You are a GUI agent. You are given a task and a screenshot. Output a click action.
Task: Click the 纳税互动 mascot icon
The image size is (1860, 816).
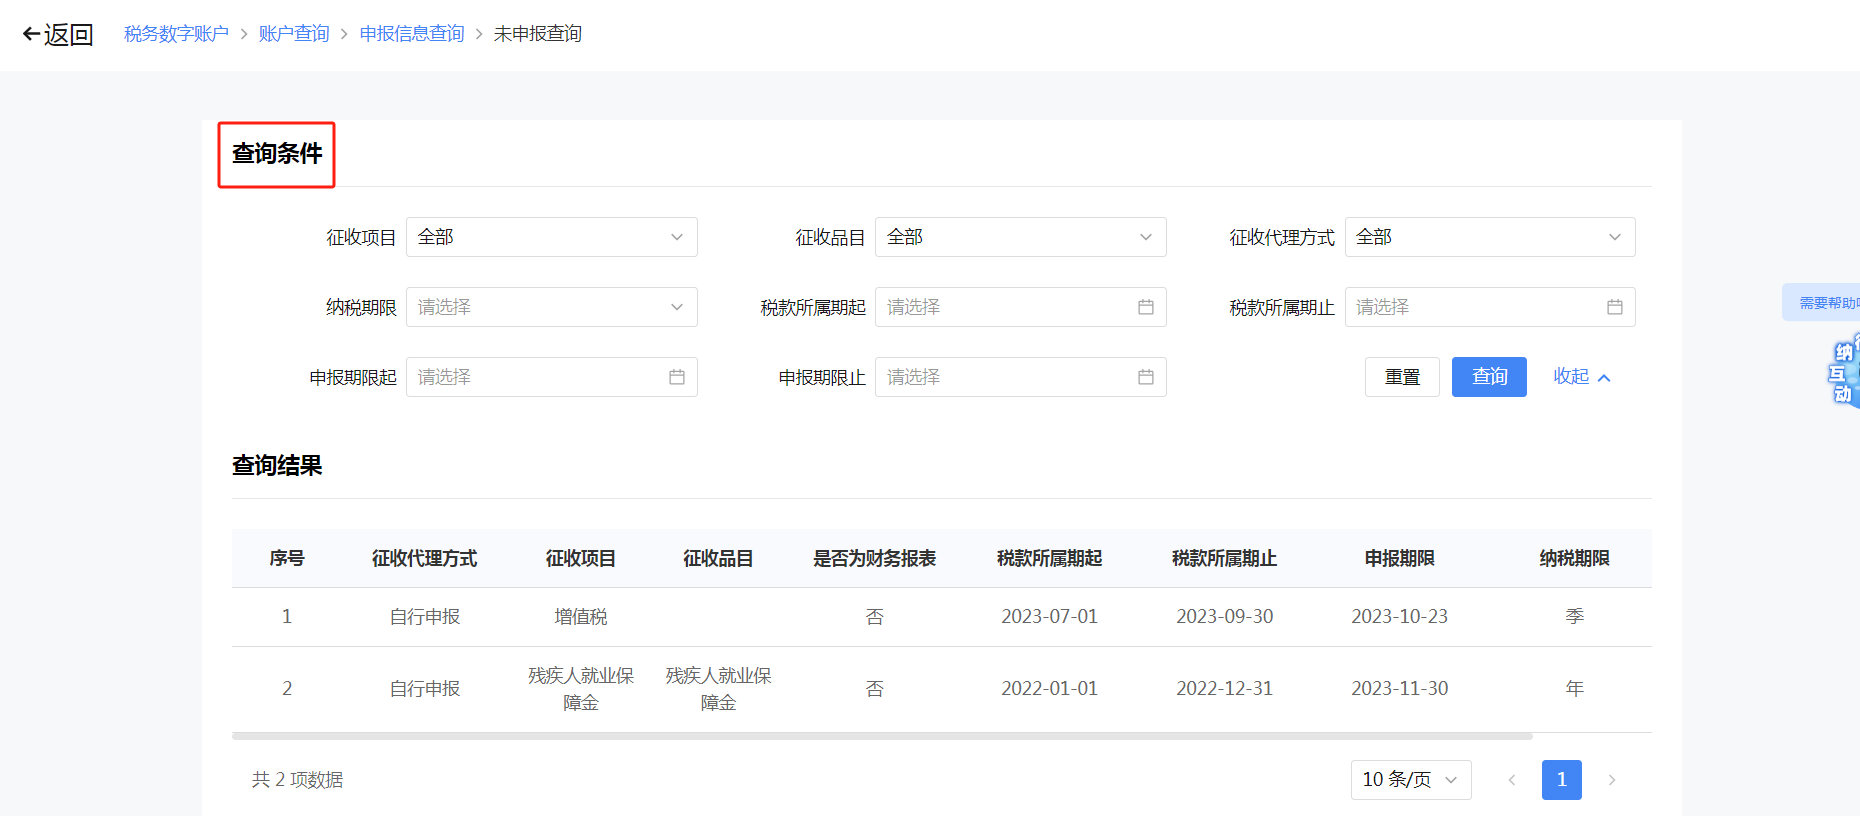pos(1843,373)
